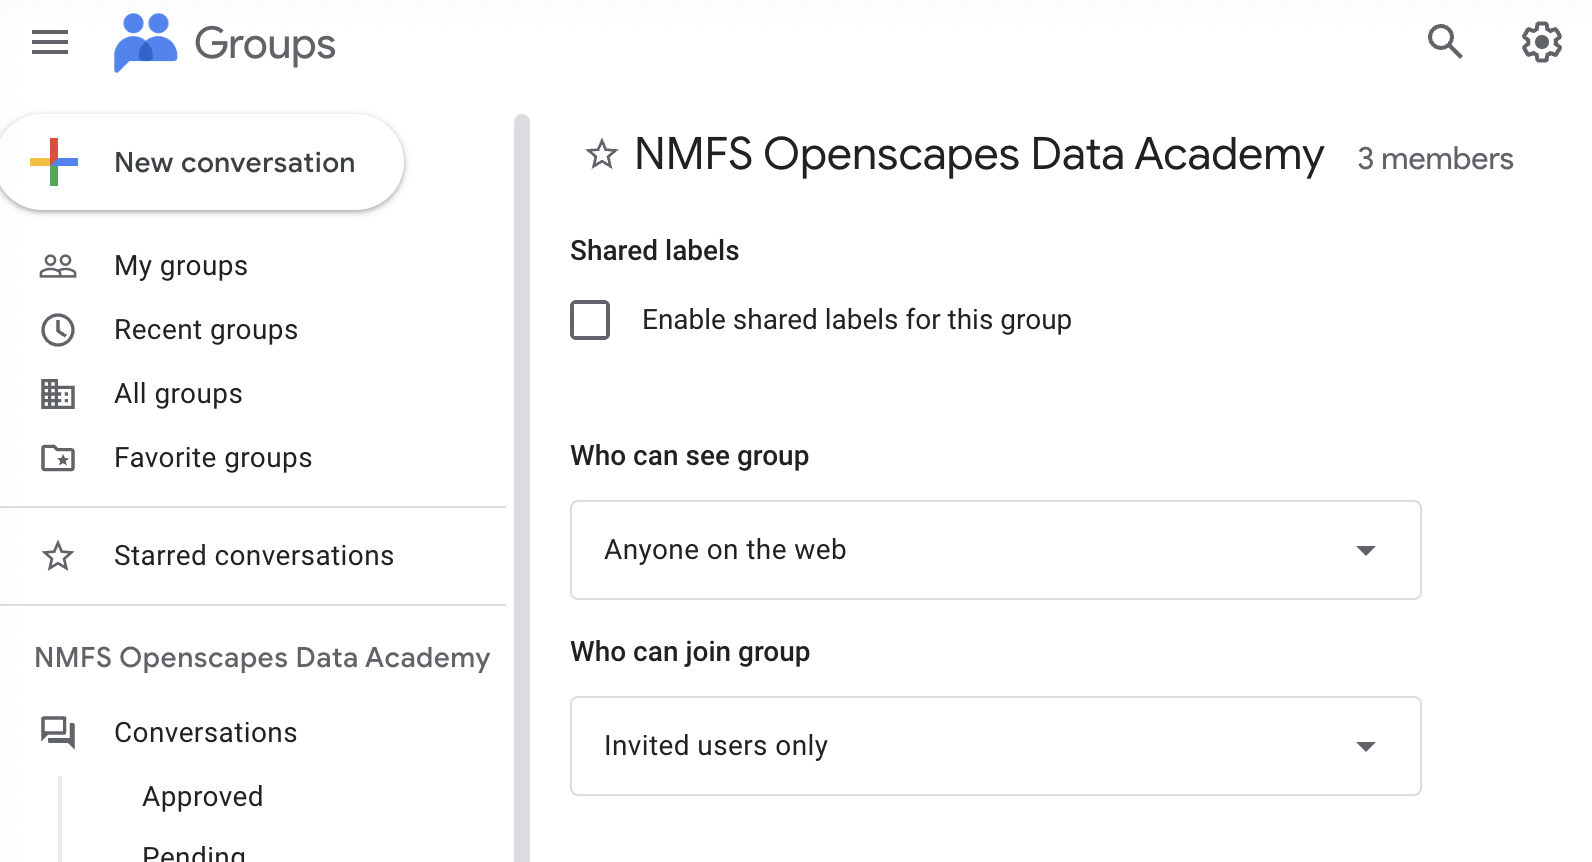This screenshot has width=1592, height=862.
Task: Star the NMFS Openscapes Data Academy group
Action: tap(601, 155)
